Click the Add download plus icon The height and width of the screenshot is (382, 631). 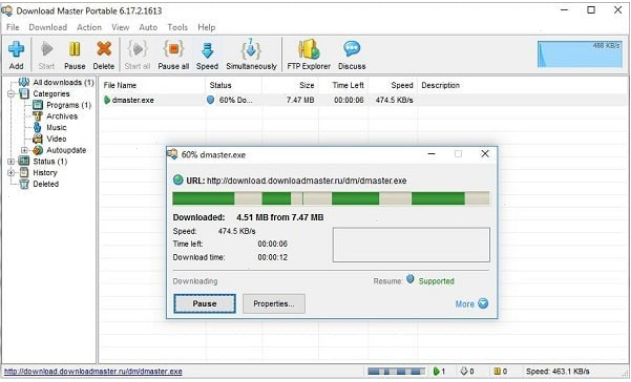(x=16, y=50)
